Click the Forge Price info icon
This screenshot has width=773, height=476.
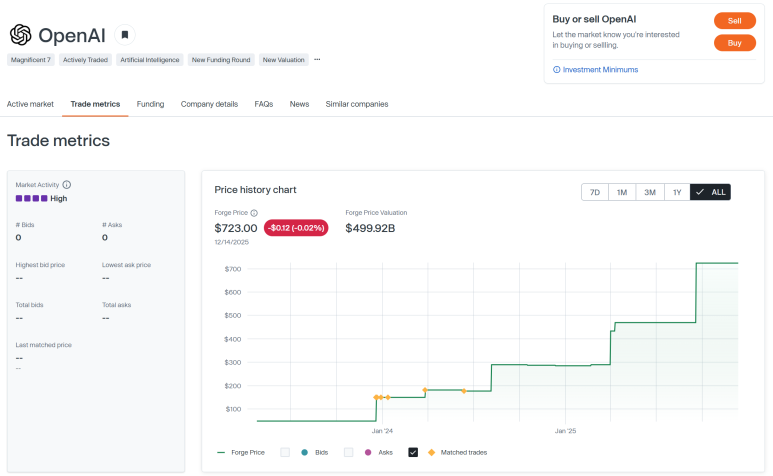pos(254,213)
